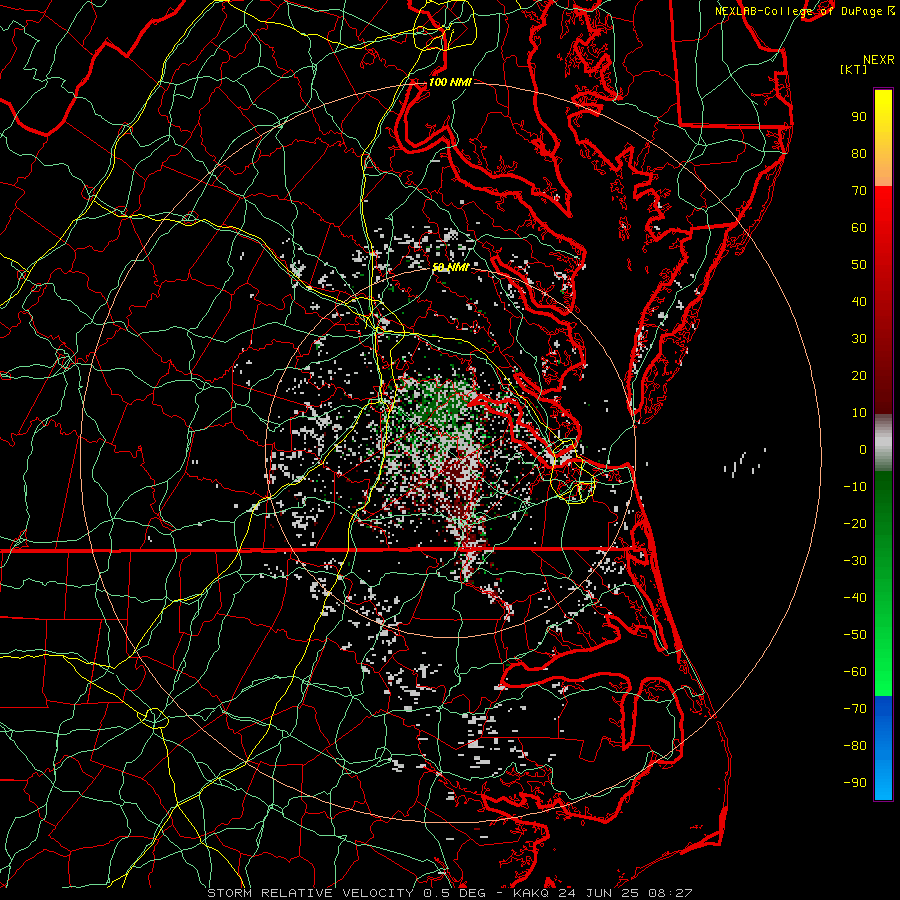Click the -40 value on velocity scale
Screen dimensions: 900x900
click(855, 598)
